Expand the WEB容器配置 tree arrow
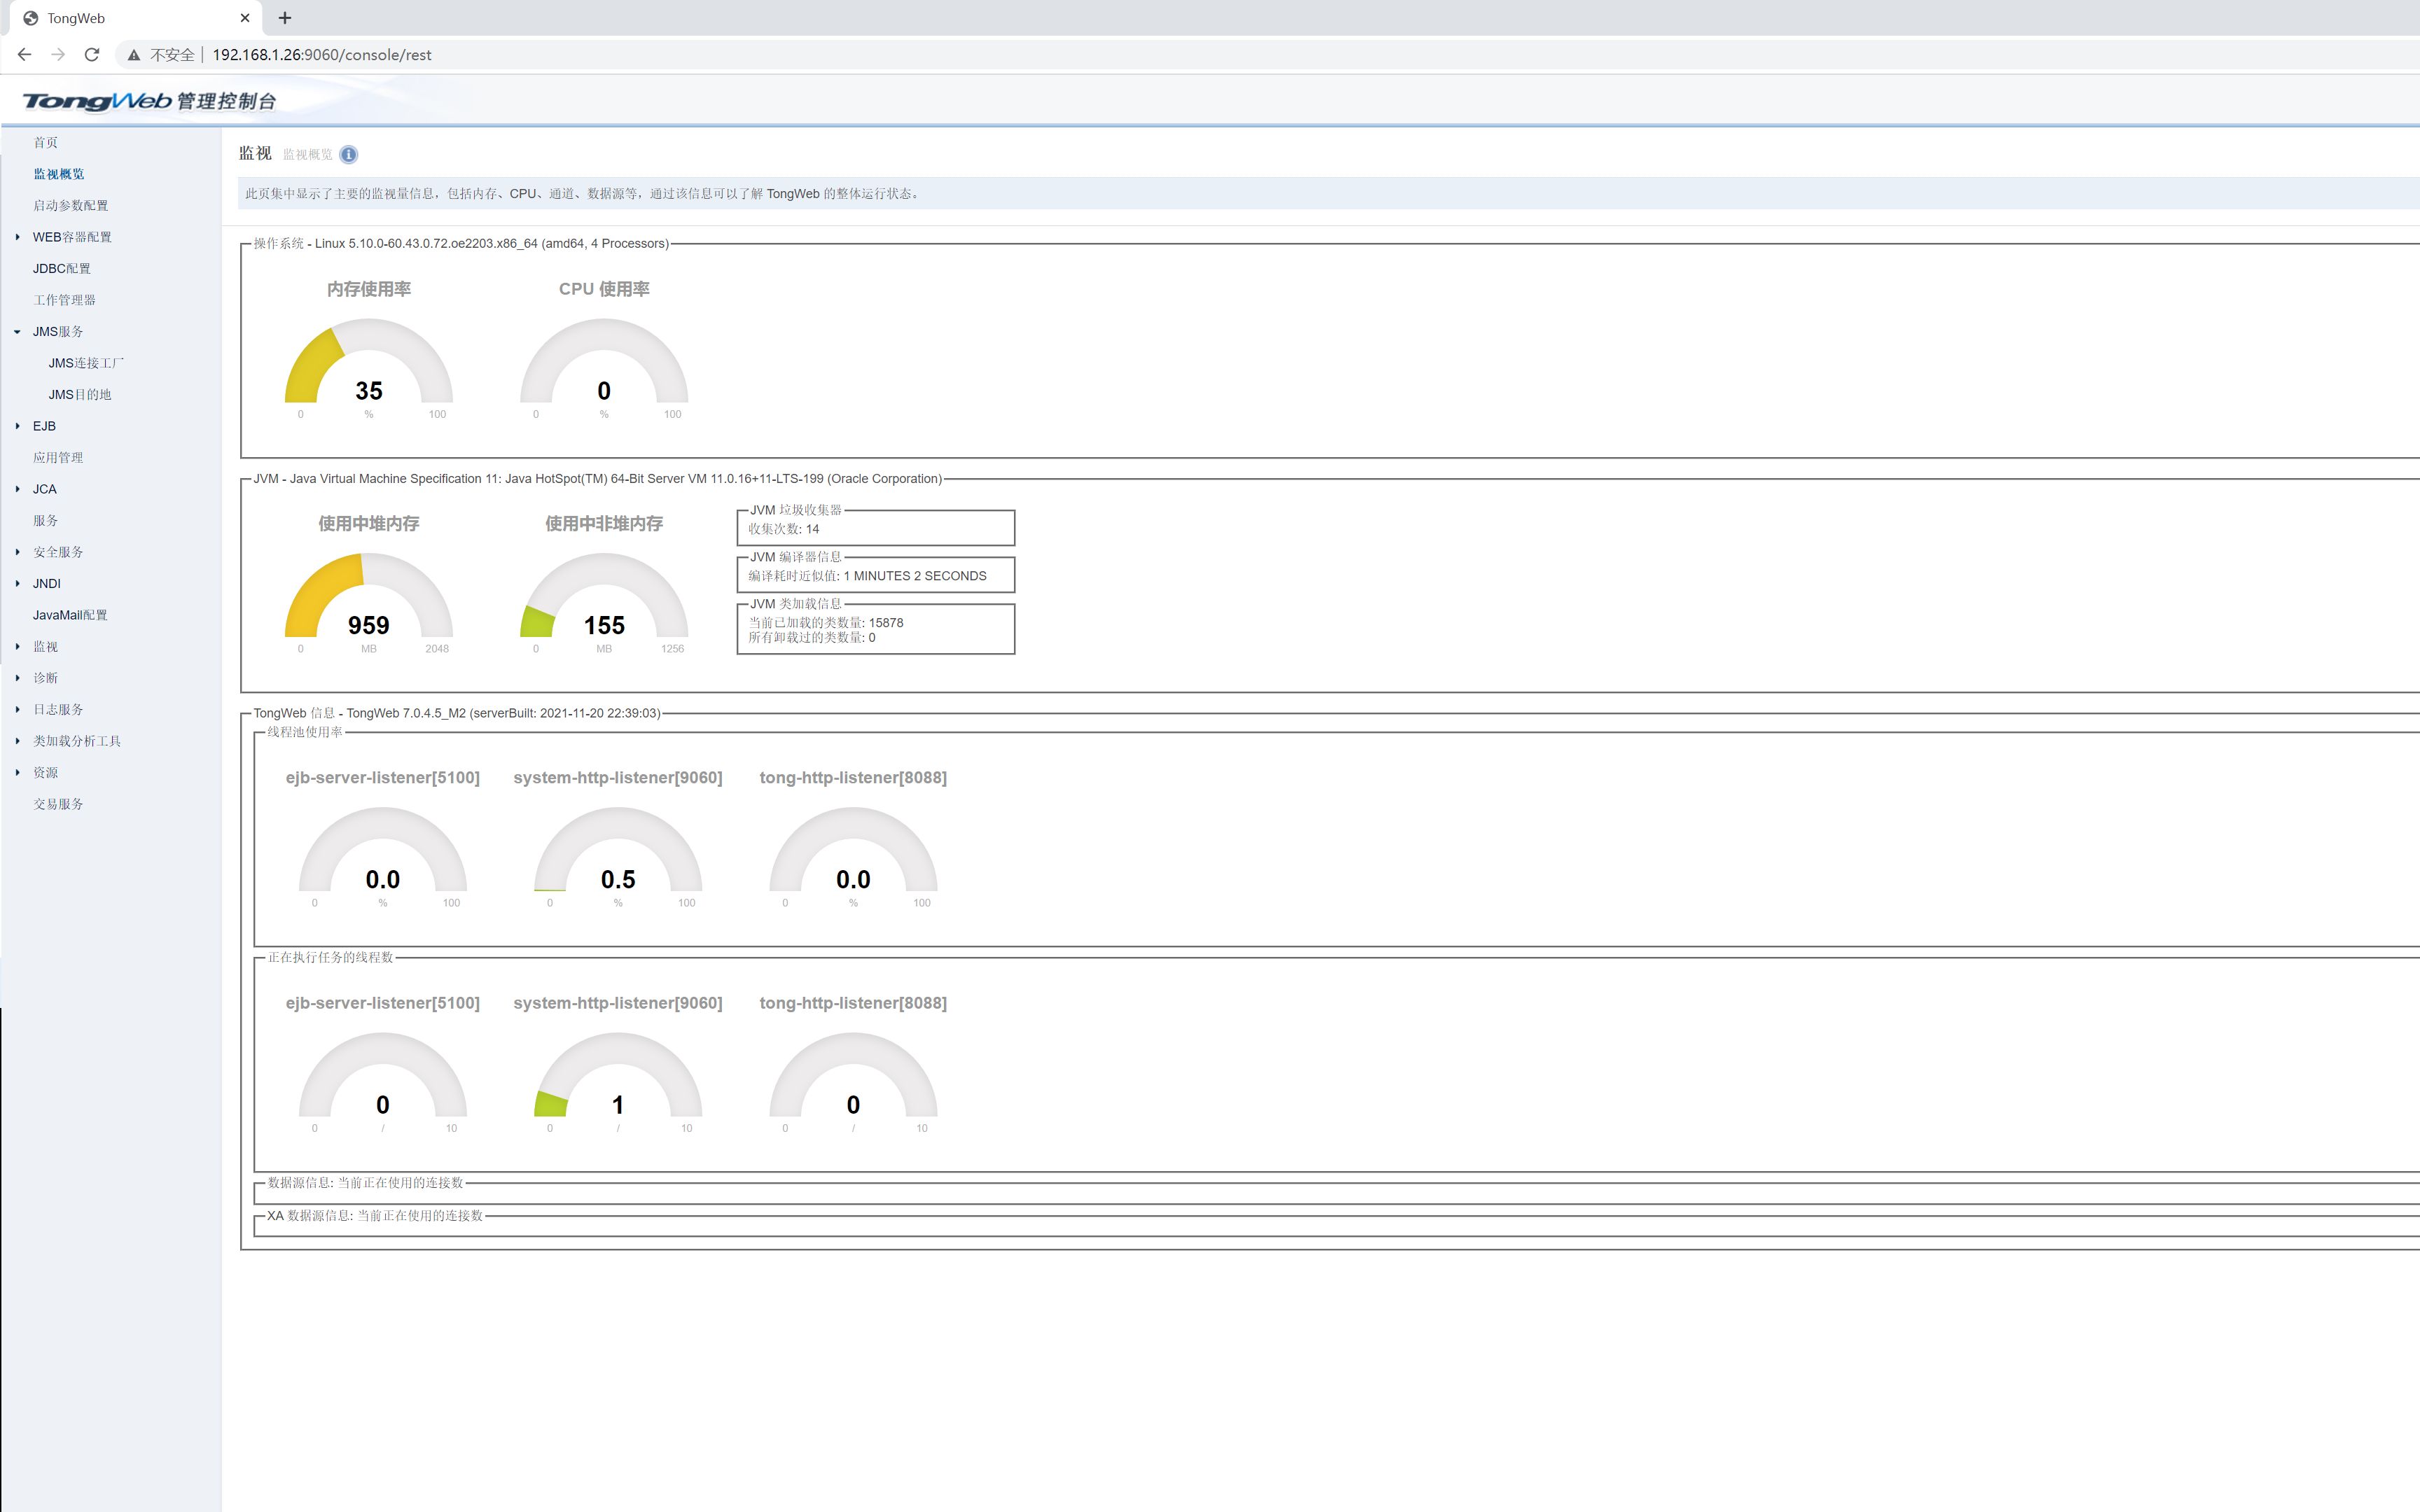 coord(18,237)
